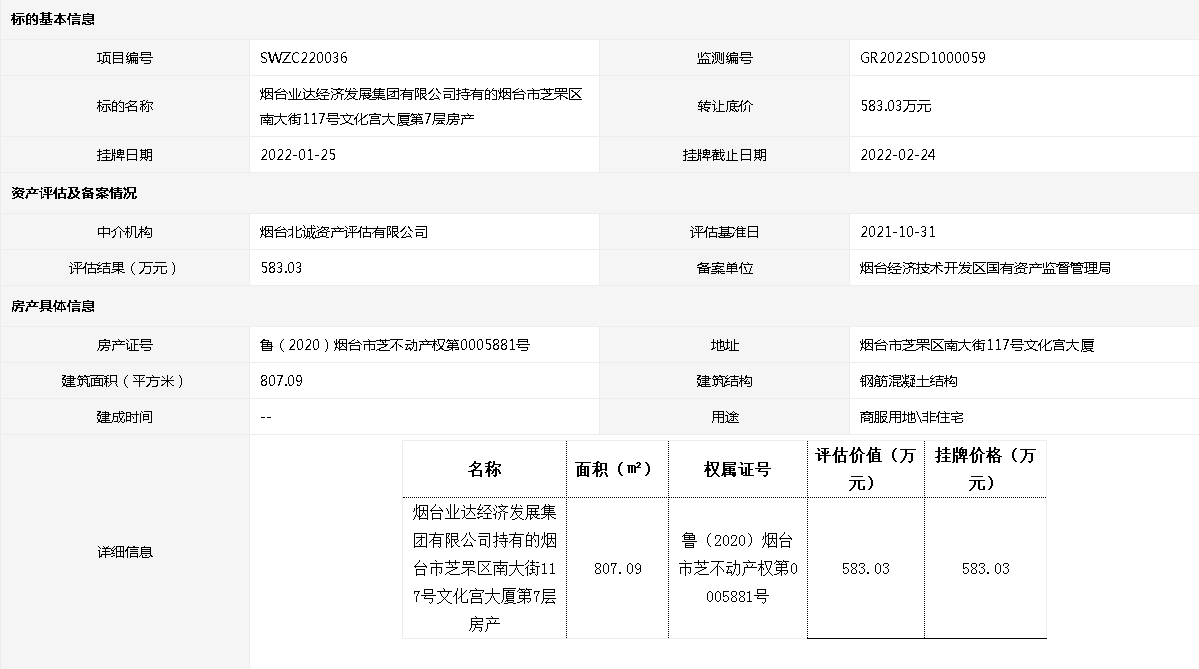Click the valuation base date 2021-10-31
Image resolution: width=1199 pixels, height=669 pixels.
tap(897, 232)
